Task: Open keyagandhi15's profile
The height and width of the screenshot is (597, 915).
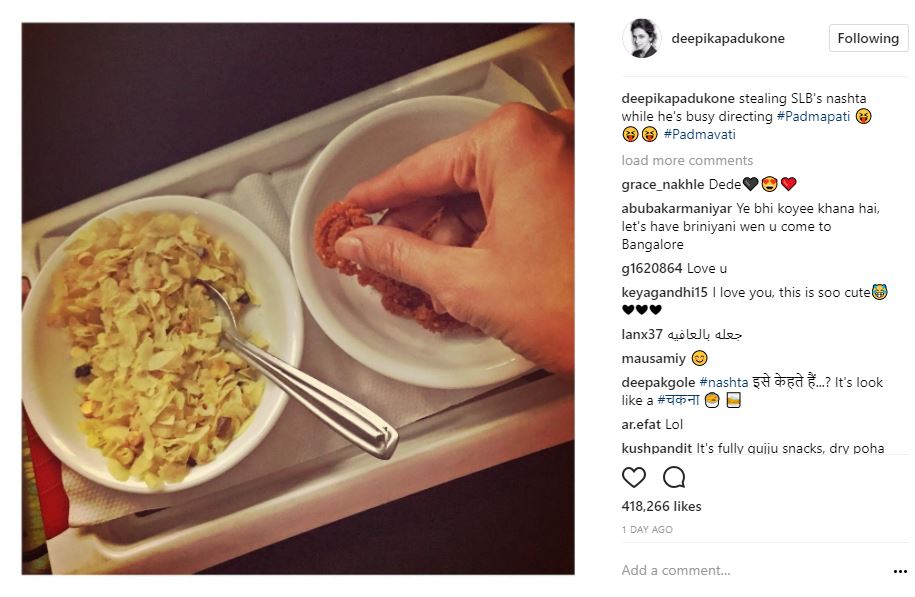Action: click(x=664, y=292)
